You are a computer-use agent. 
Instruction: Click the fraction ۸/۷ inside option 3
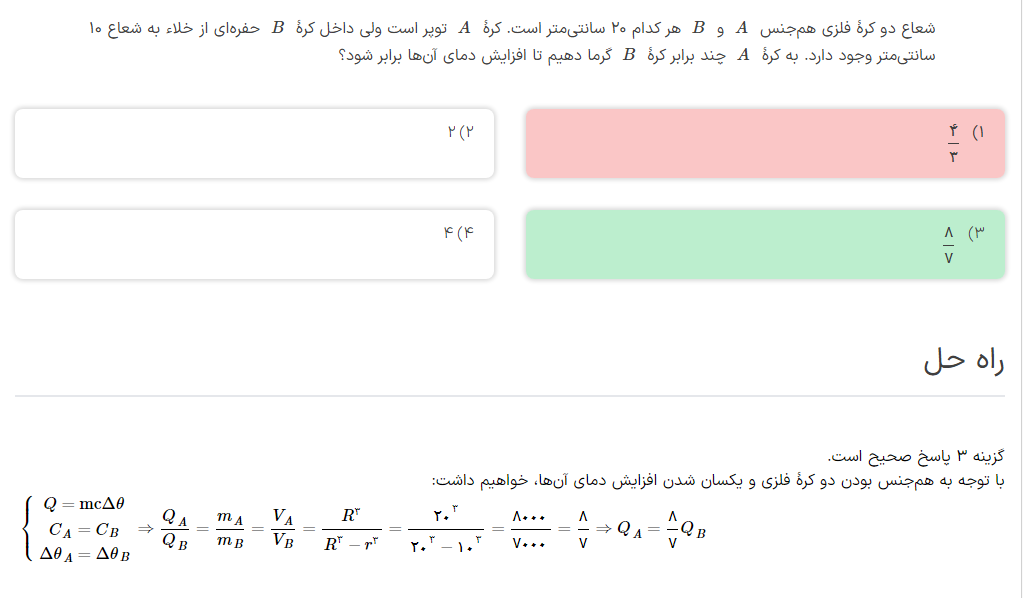click(948, 245)
